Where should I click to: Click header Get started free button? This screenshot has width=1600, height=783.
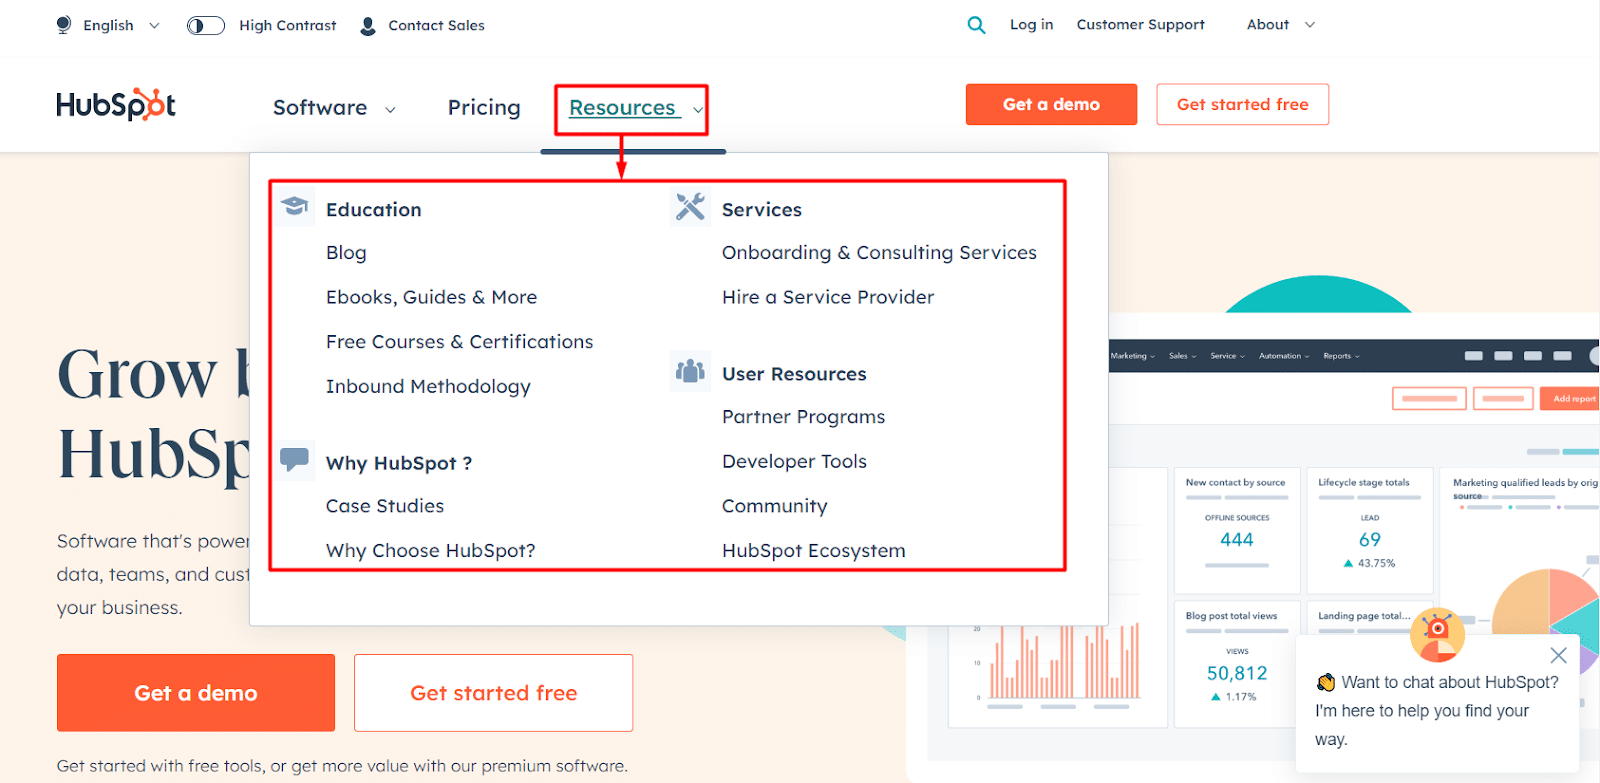click(x=1242, y=104)
